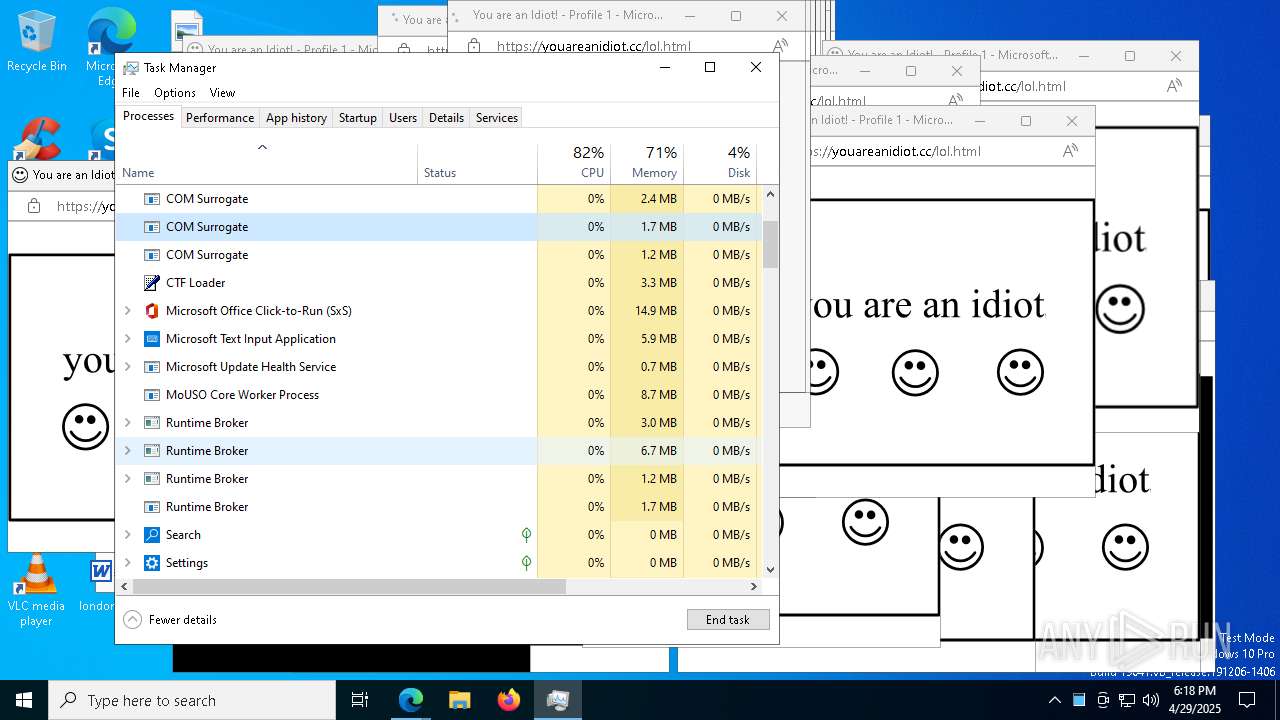Switch to the Users tab
This screenshot has width=1280, height=720.
403,118
